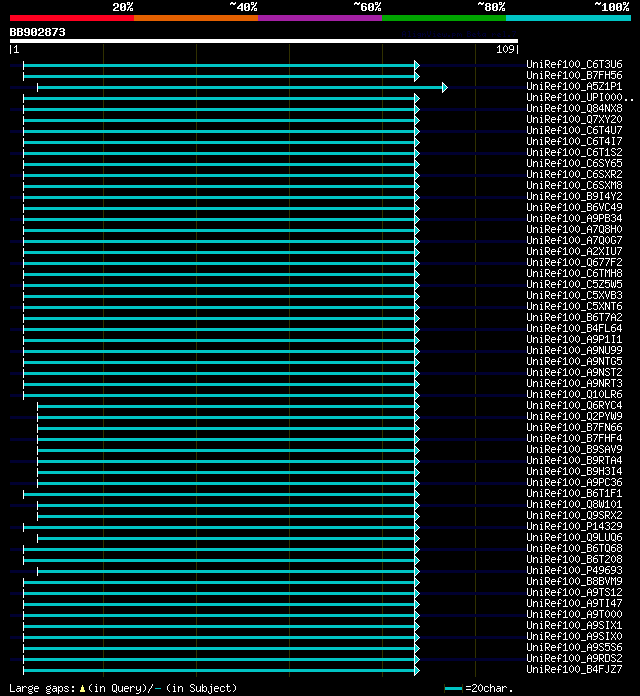Image resolution: width=640 pixels, height=696 pixels.
Task: Choose subject UniRef100_B9I4Y2
Action: point(574,196)
